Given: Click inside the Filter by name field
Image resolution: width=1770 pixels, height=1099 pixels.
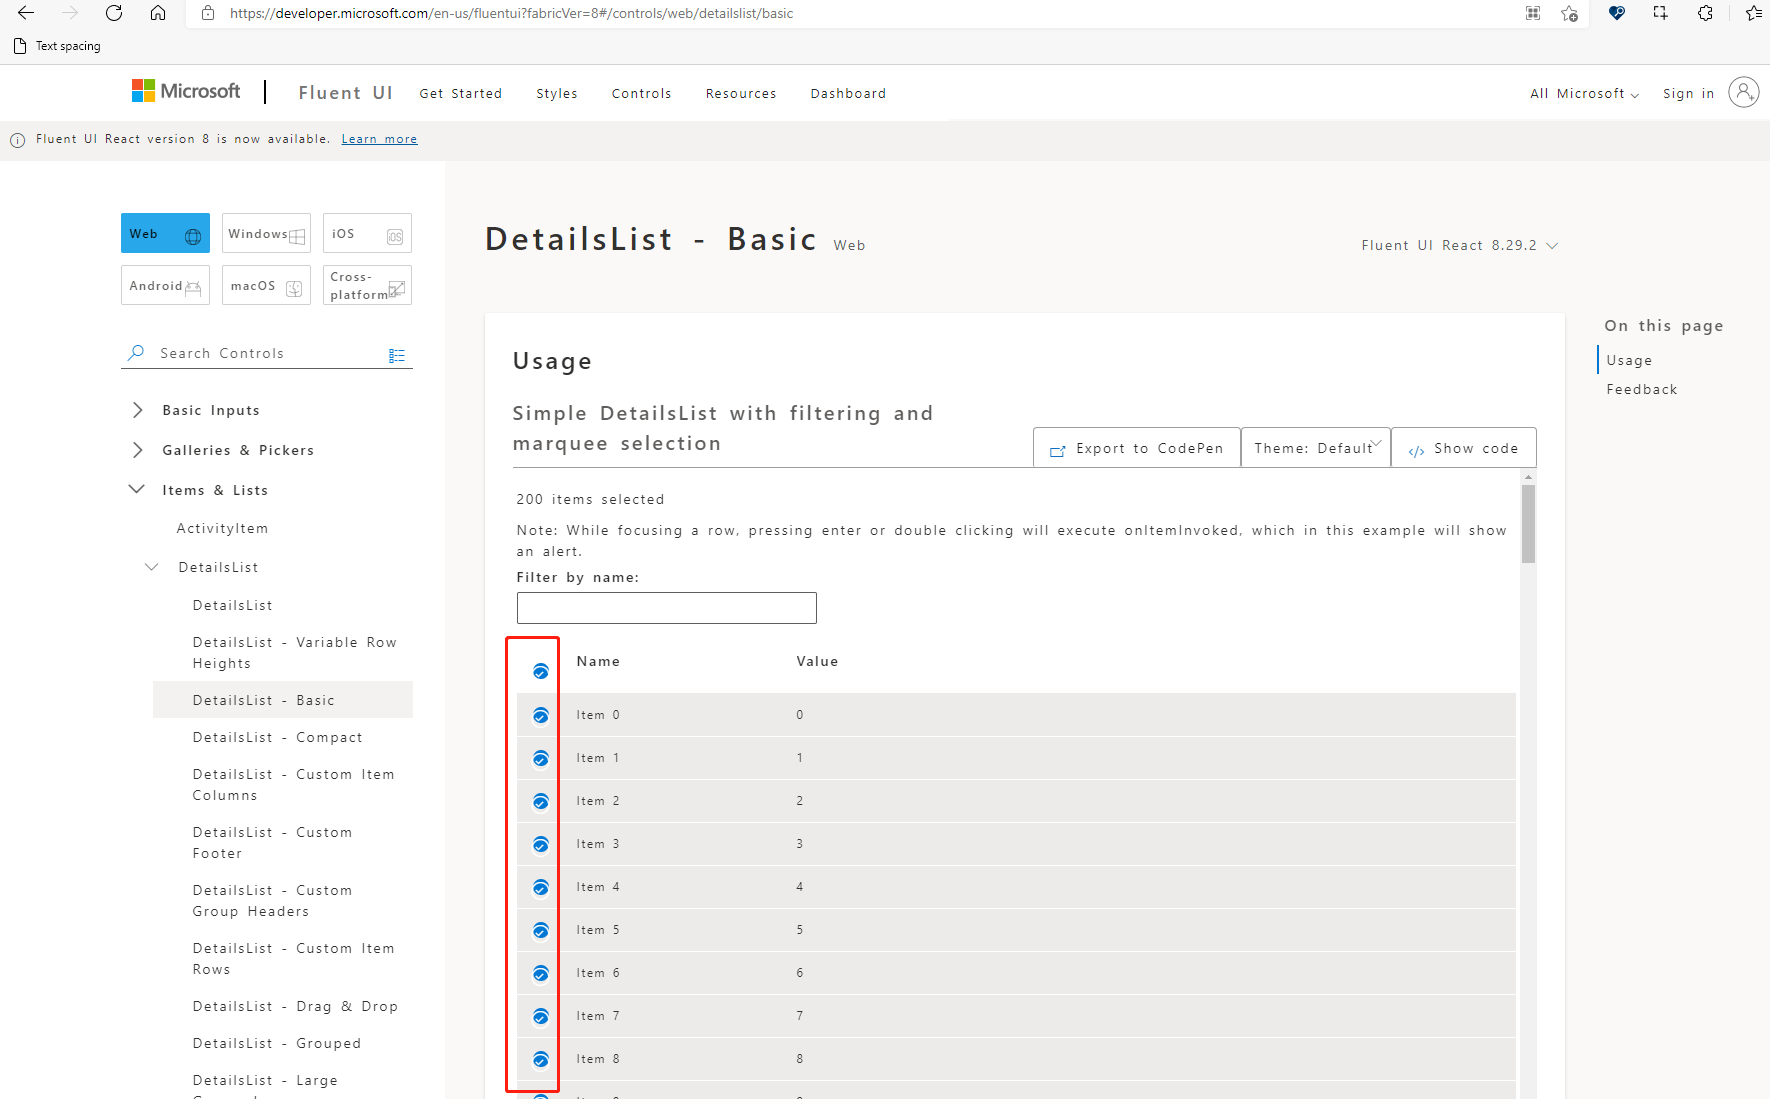Looking at the screenshot, I should [666, 607].
